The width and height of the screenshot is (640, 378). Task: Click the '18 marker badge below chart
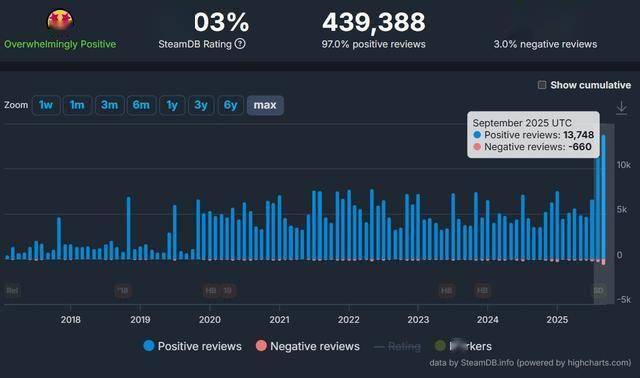(x=122, y=291)
